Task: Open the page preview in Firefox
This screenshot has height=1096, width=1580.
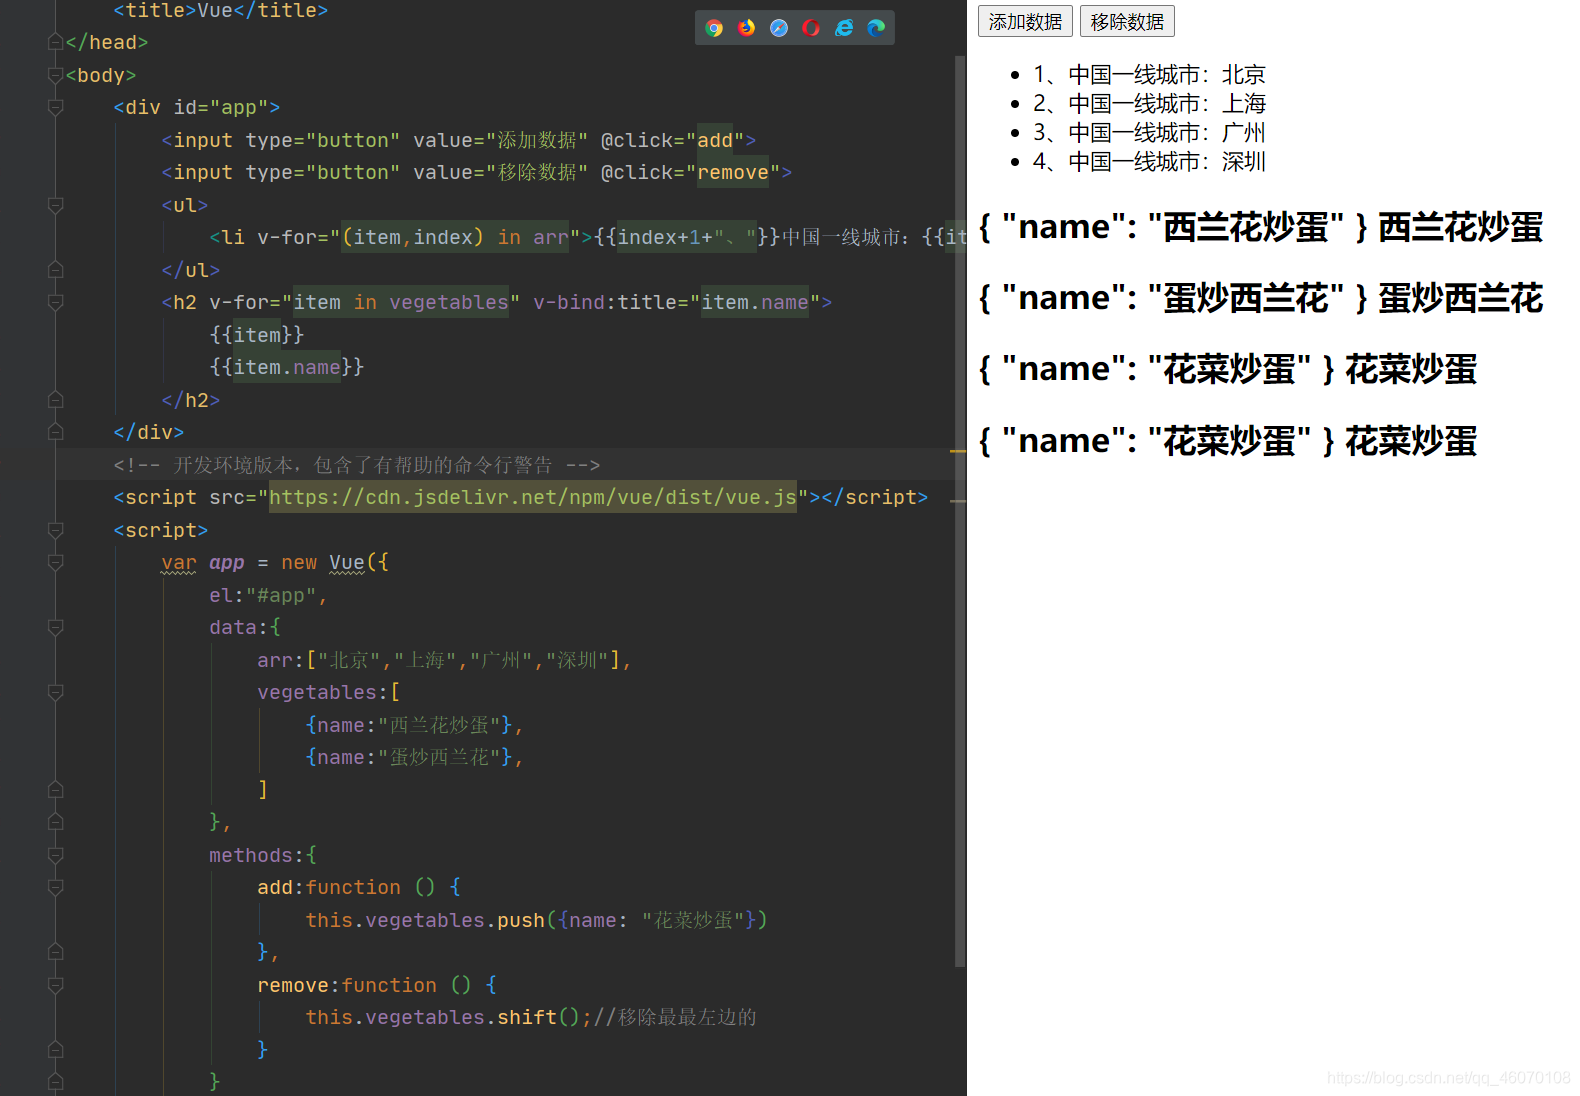Action: coord(746,28)
